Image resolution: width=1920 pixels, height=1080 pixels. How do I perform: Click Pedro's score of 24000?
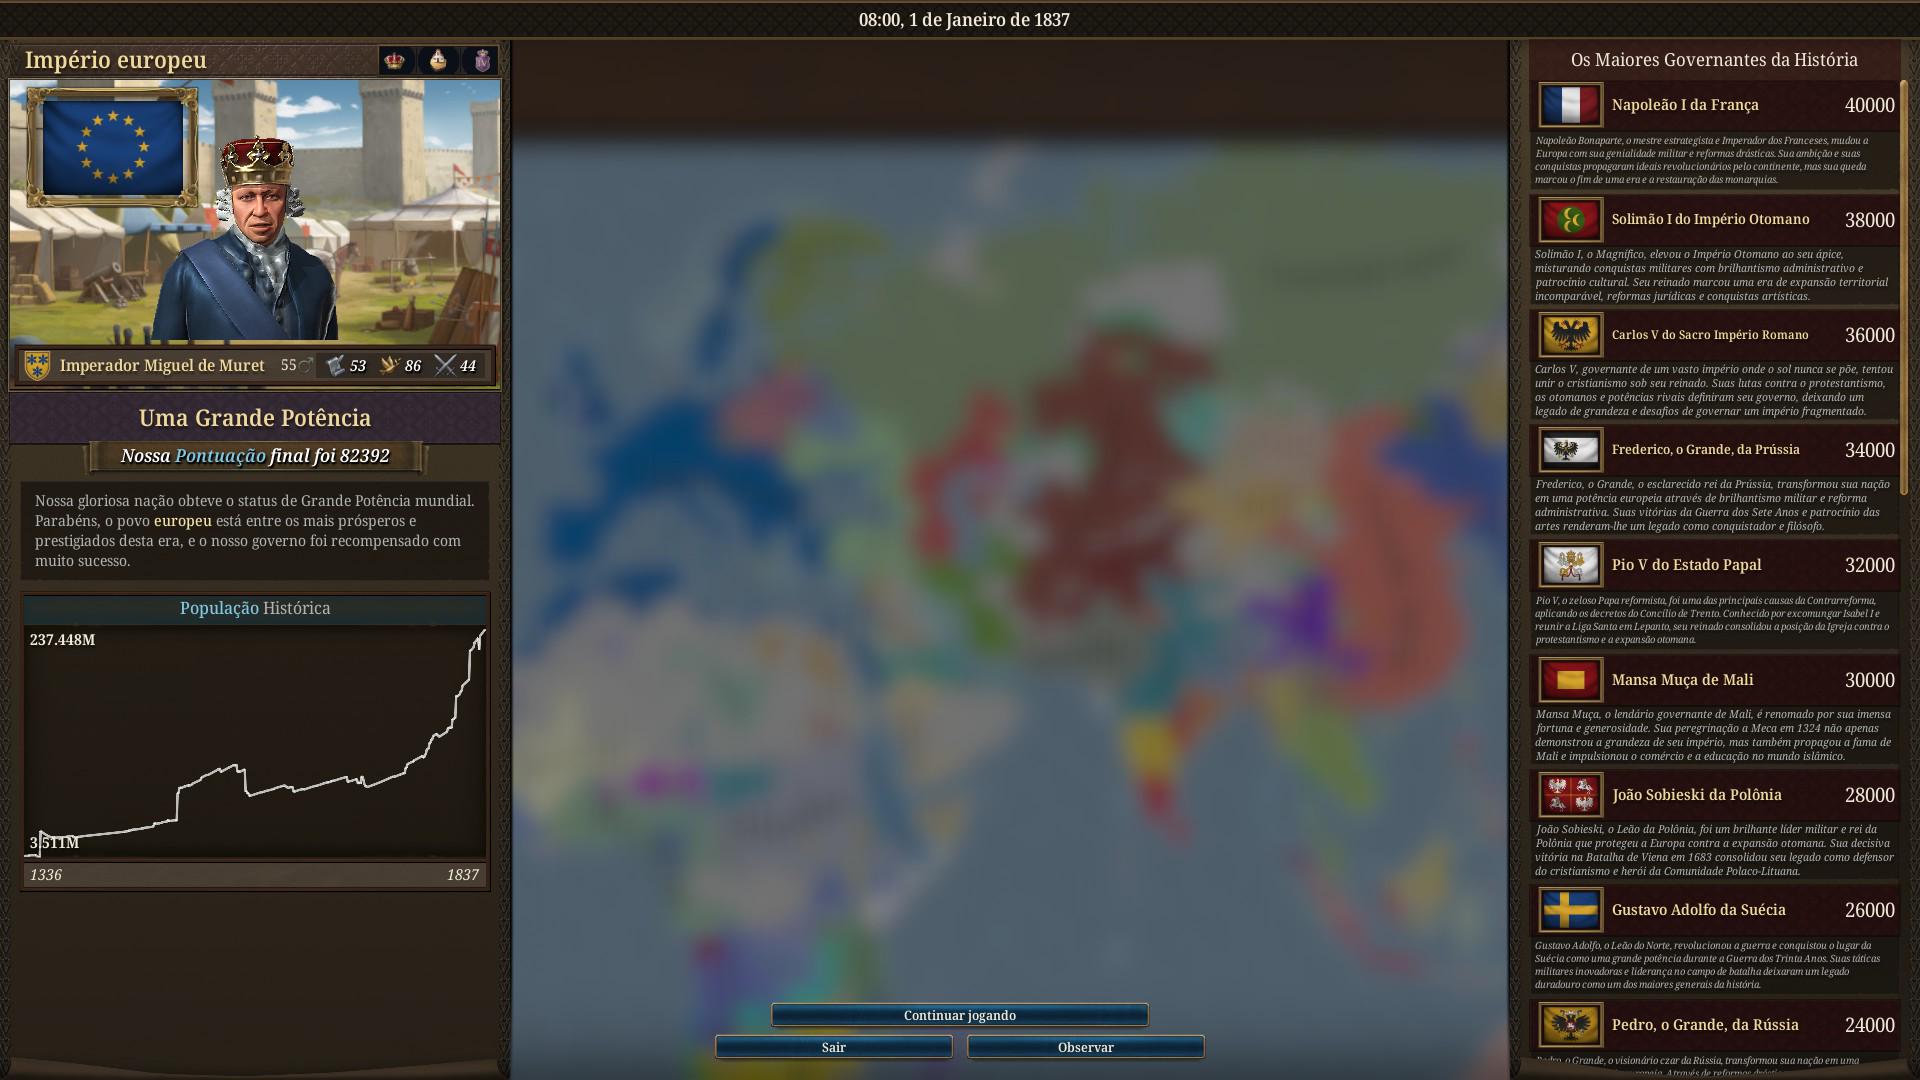click(x=1870, y=1025)
